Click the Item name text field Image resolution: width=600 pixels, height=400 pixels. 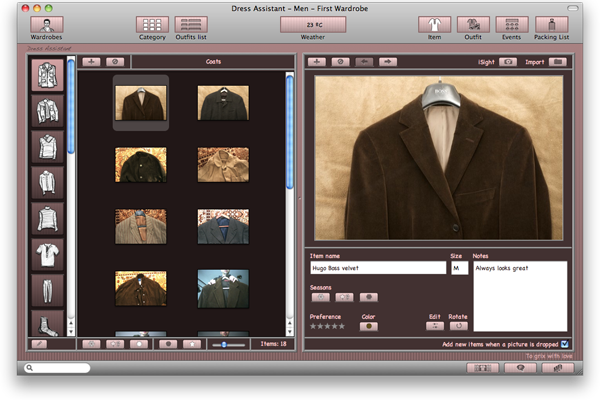click(377, 268)
